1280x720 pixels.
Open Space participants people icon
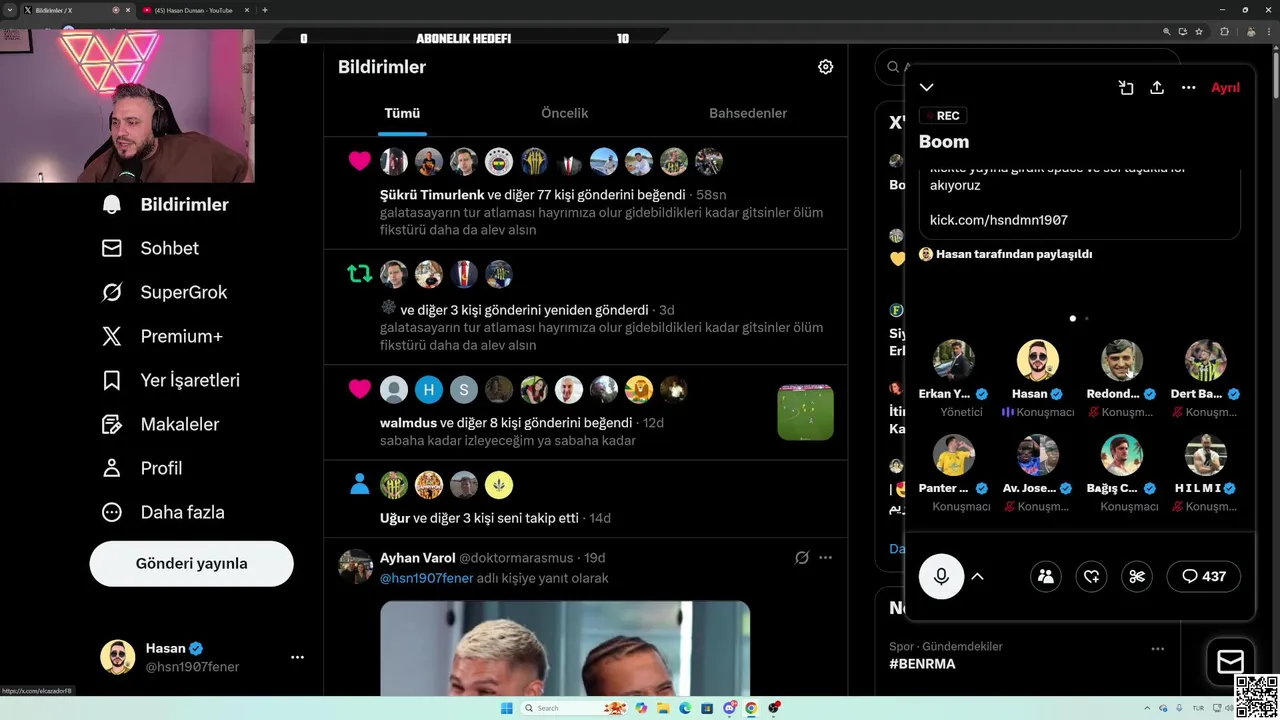[x=1046, y=576]
